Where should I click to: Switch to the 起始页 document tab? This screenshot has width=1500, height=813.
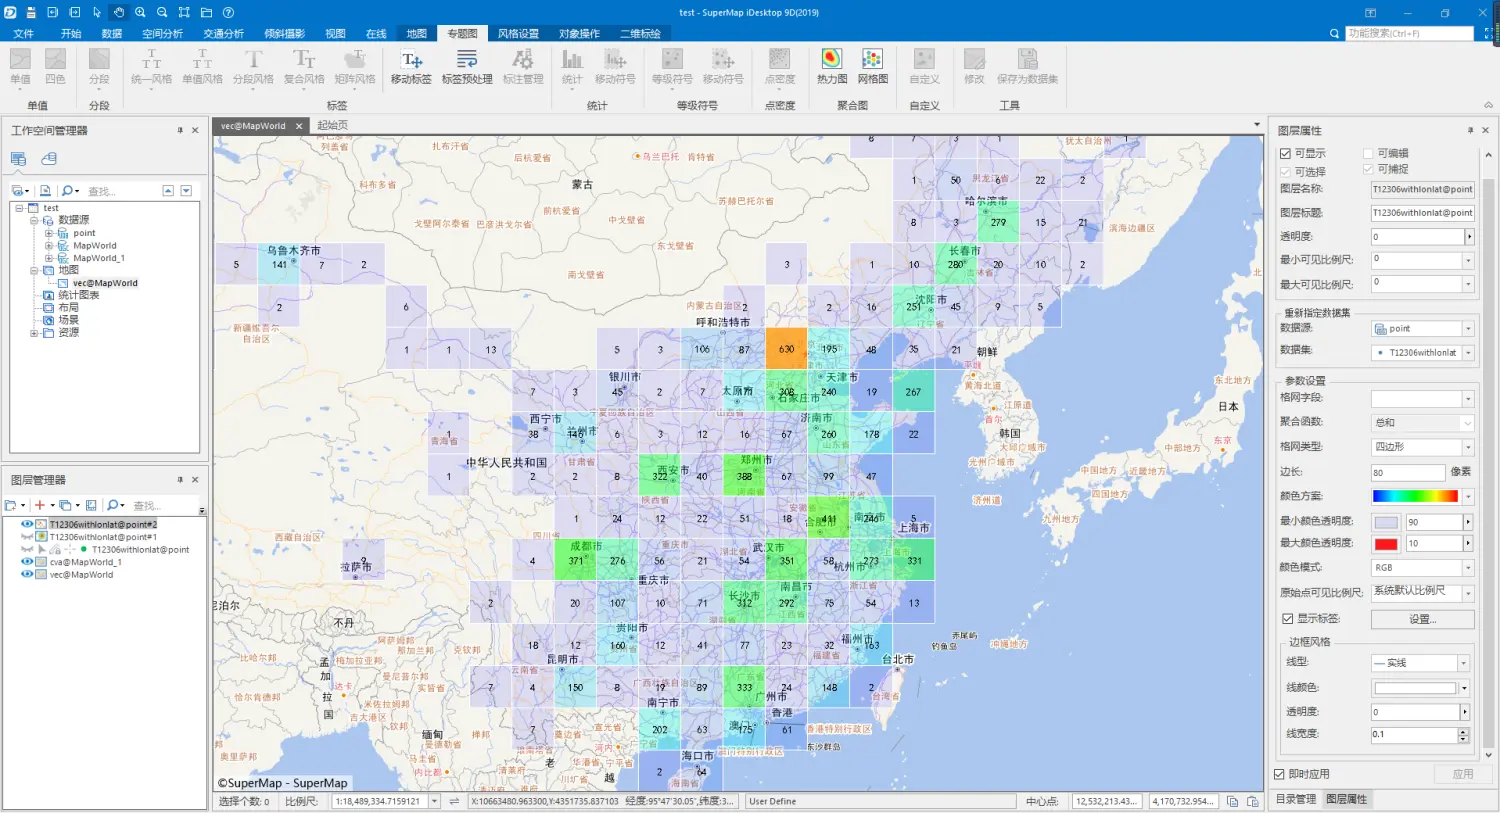[x=333, y=126]
